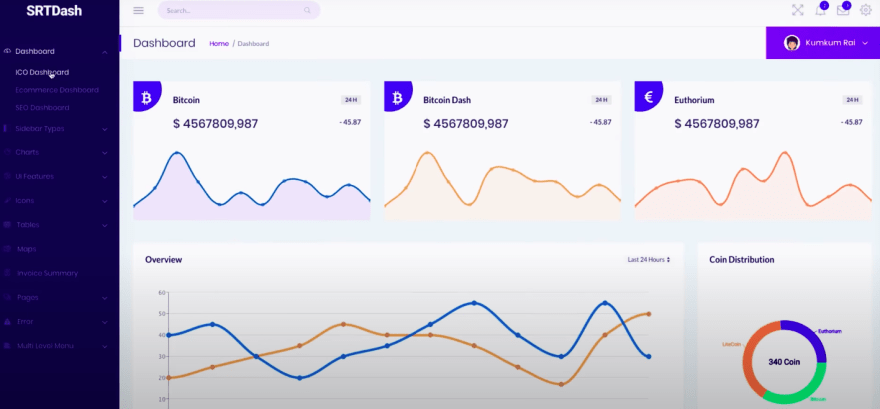This screenshot has width=880, height=409.
Task: Click the Tables sidebar icon
Action: pos(7,224)
